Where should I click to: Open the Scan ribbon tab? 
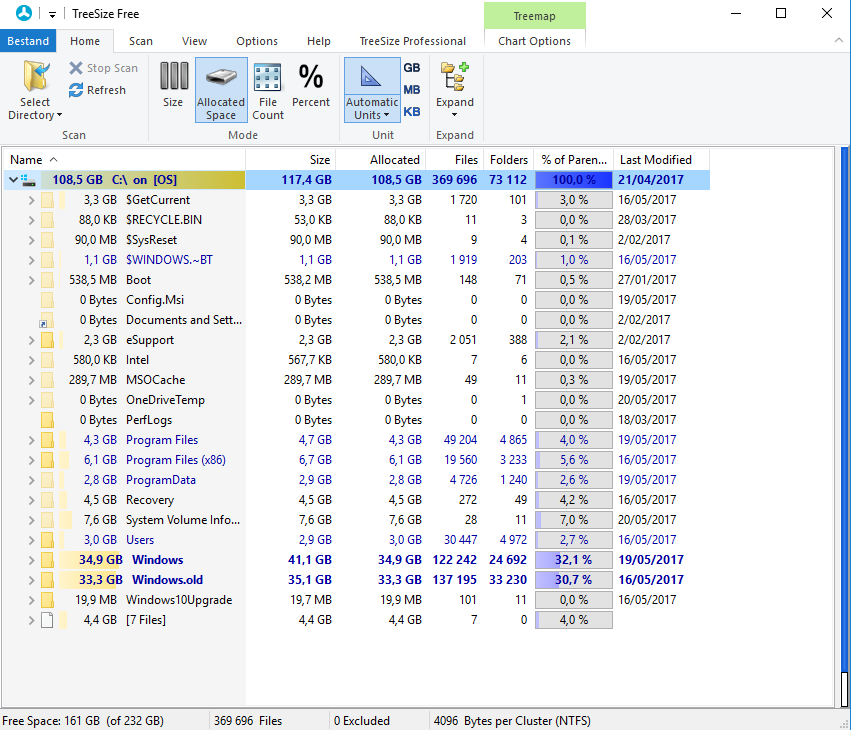pos(141,41)
